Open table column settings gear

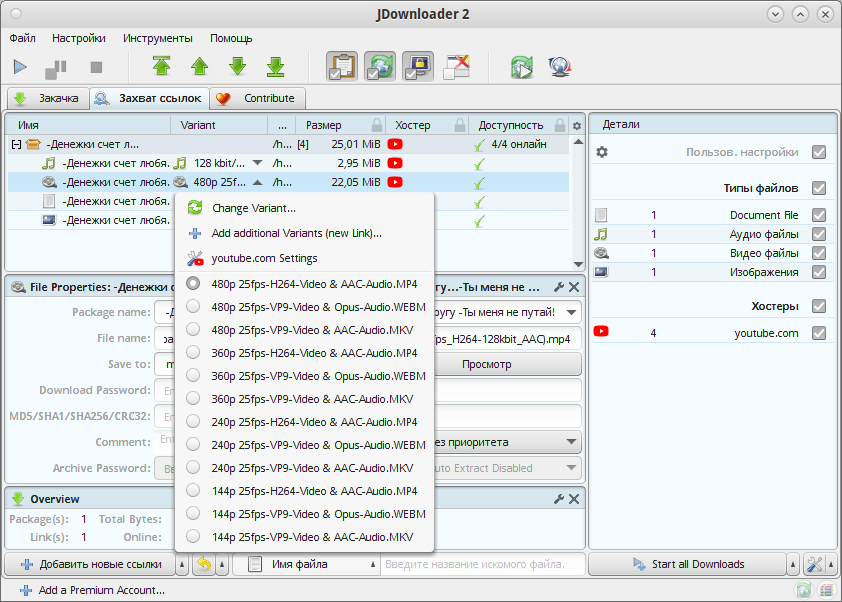(577, 126)
